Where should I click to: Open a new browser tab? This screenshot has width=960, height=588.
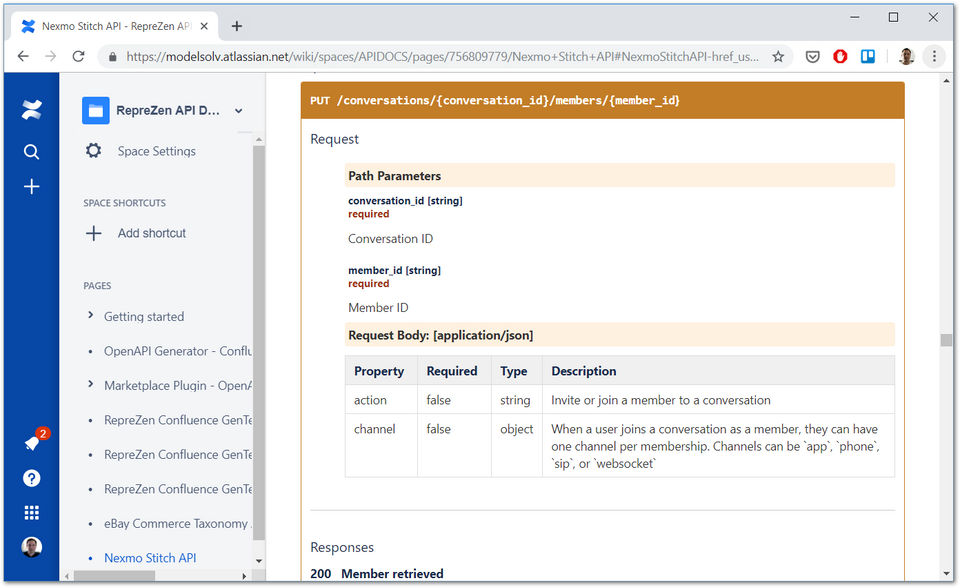[237, 26]
